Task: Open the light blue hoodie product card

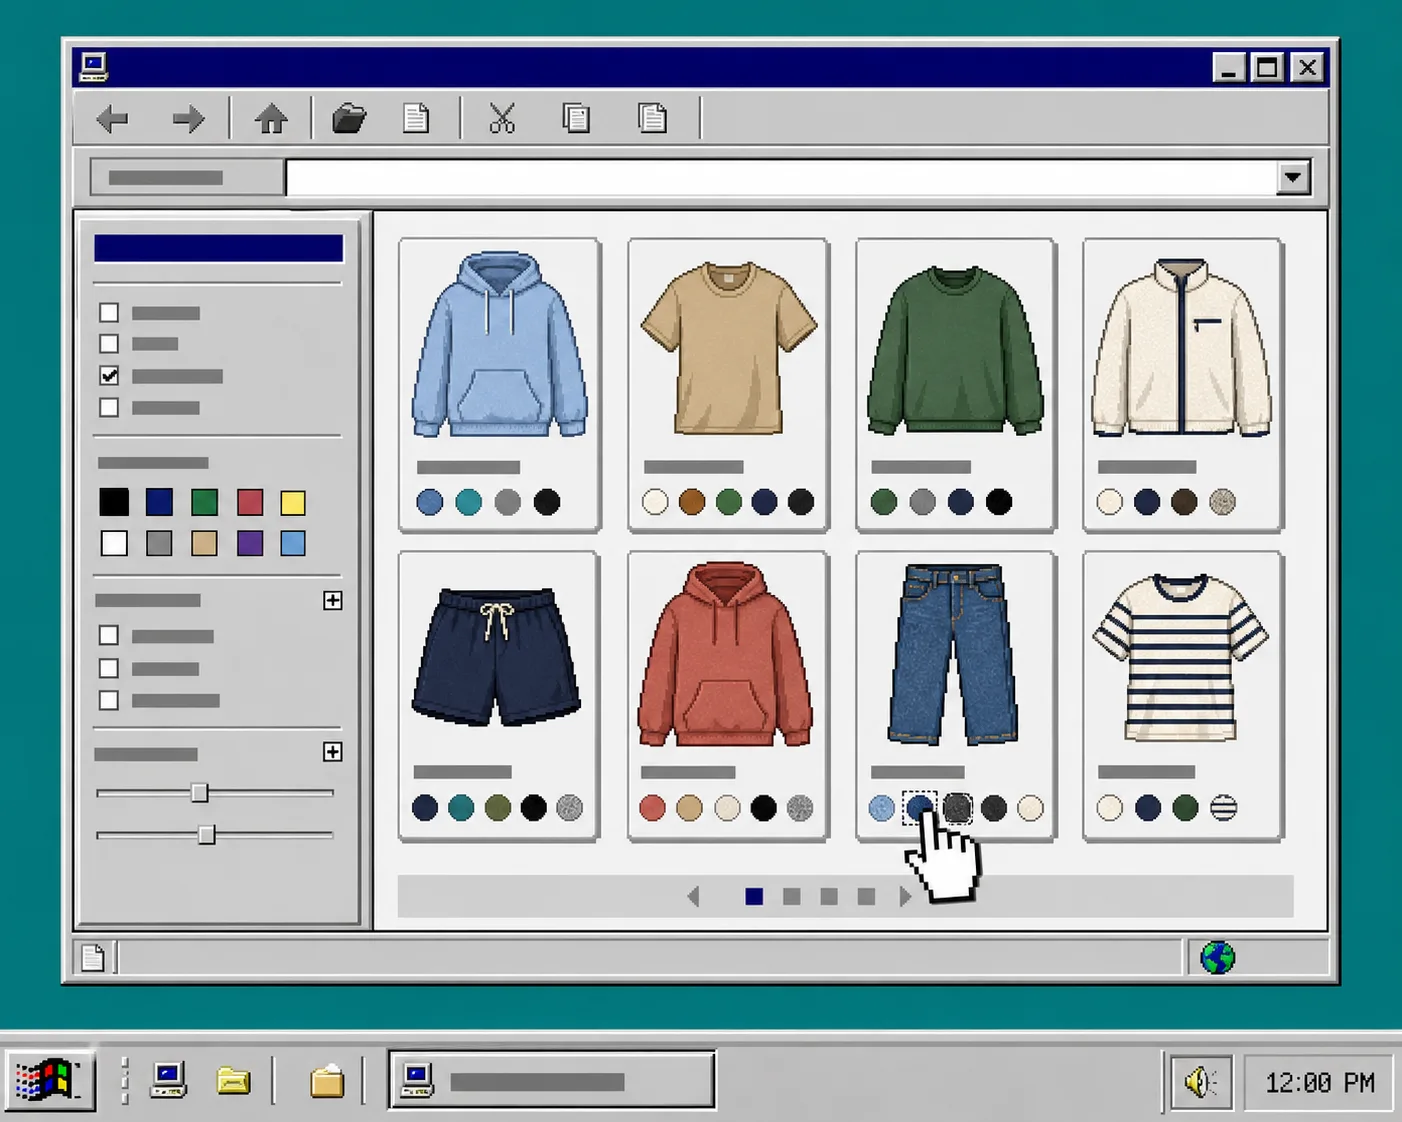Action: [x=499, y=385]
